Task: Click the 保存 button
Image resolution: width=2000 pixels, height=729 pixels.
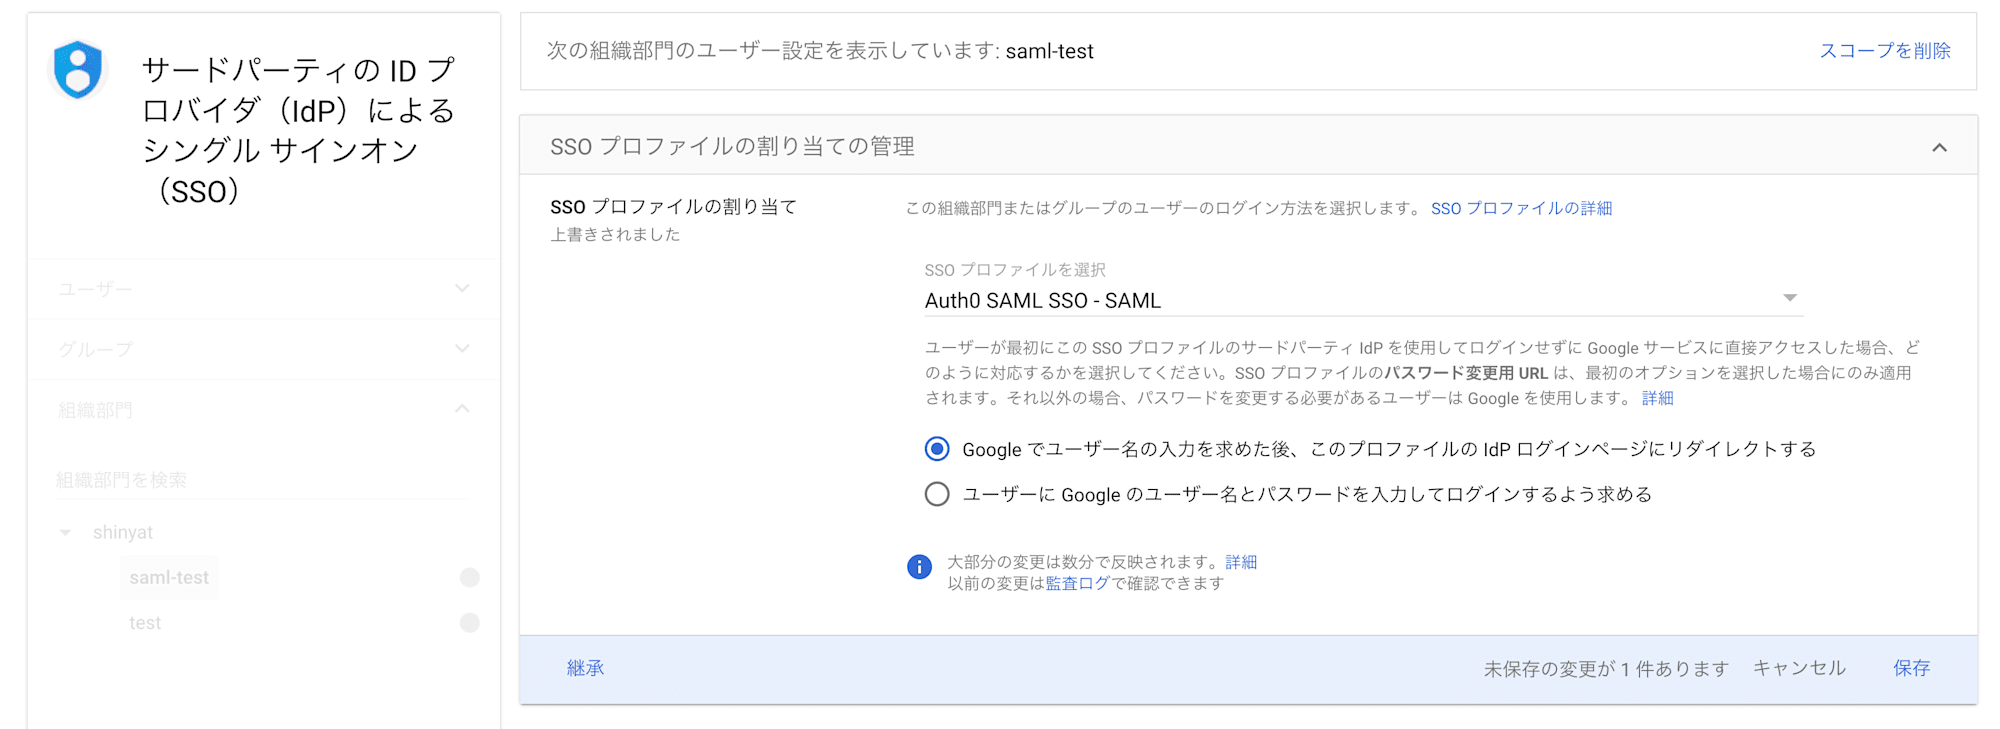Action: pos(1911,668)
